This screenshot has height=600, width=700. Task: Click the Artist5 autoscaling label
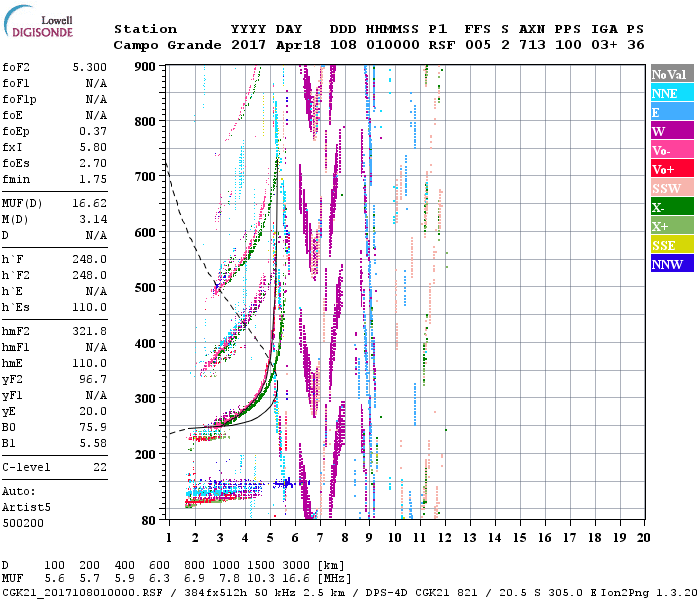click(26, 508)
